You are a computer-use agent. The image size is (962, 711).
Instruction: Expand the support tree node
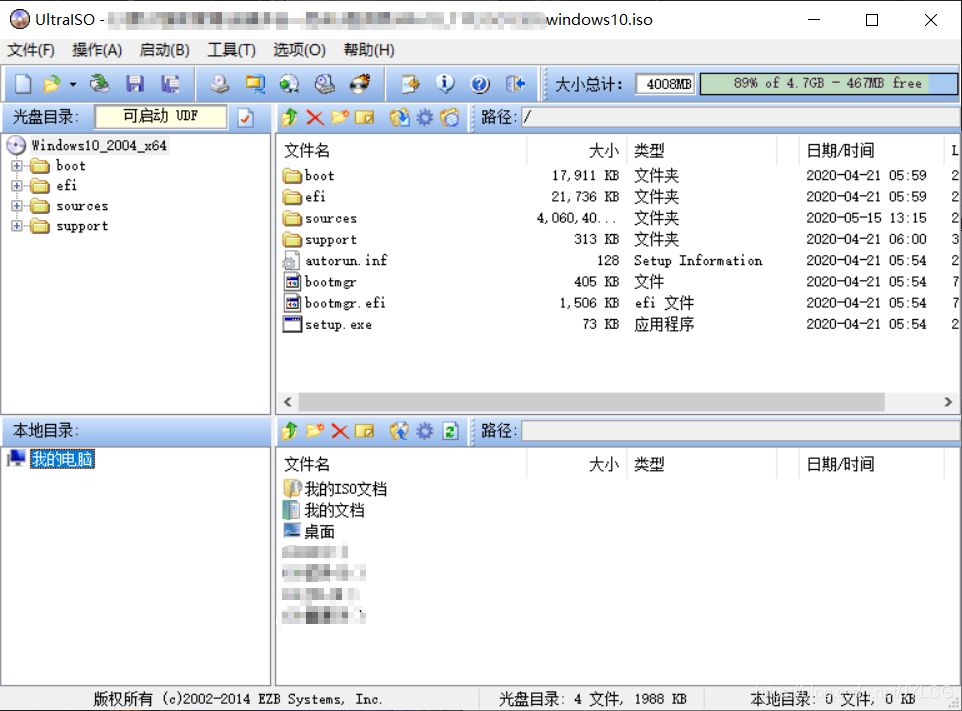(x=17, y=226)
